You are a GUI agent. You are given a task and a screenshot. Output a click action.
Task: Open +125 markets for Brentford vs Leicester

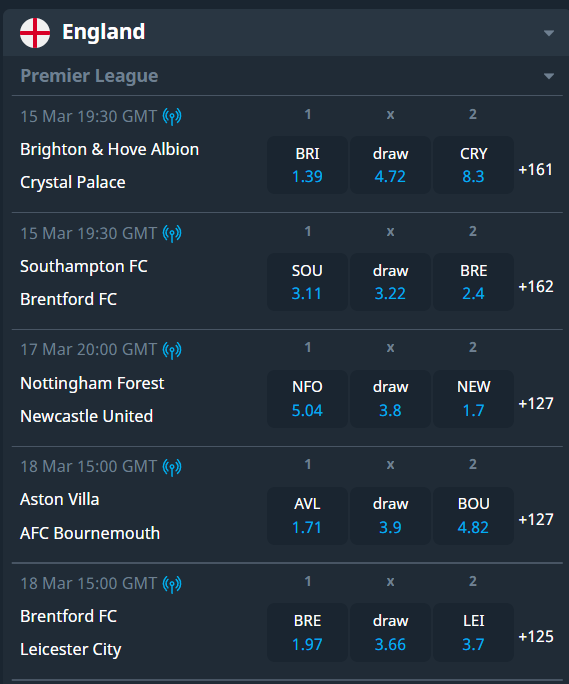click(535, 637)
